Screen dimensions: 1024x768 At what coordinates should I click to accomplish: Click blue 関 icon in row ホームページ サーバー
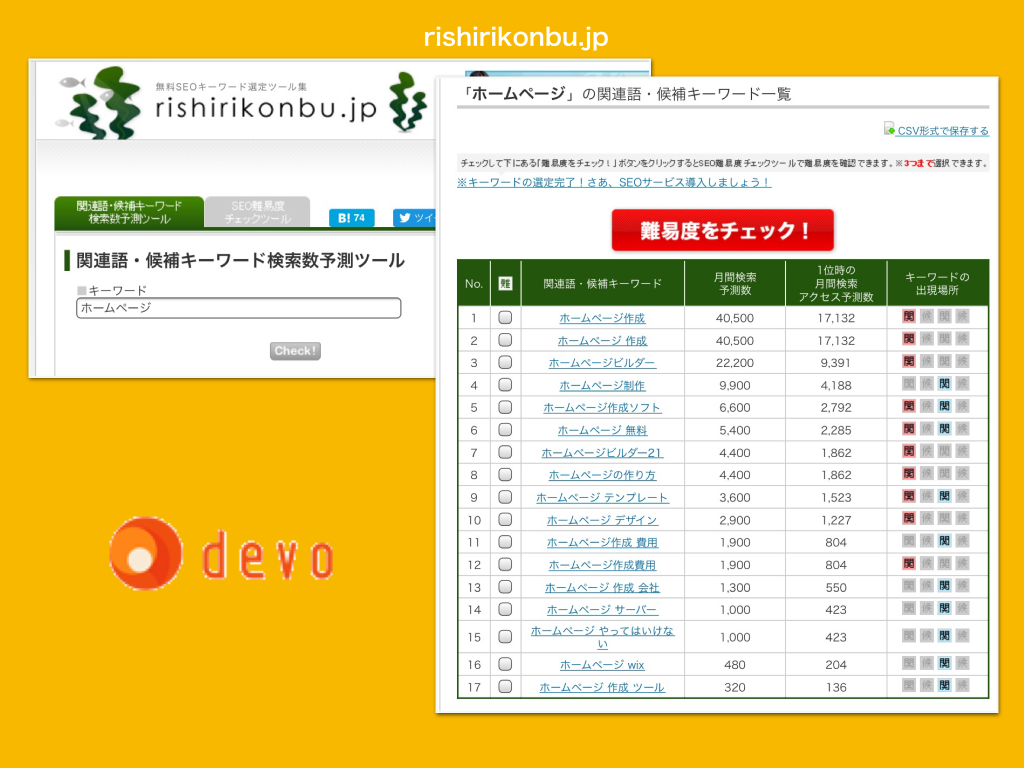point(944,609)
